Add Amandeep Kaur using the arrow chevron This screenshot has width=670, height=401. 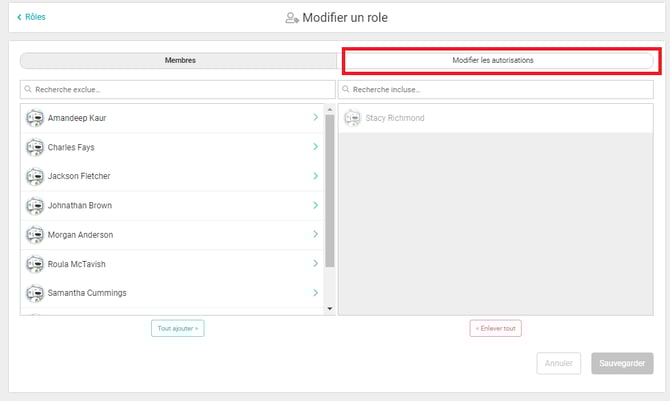coord(315,118)
